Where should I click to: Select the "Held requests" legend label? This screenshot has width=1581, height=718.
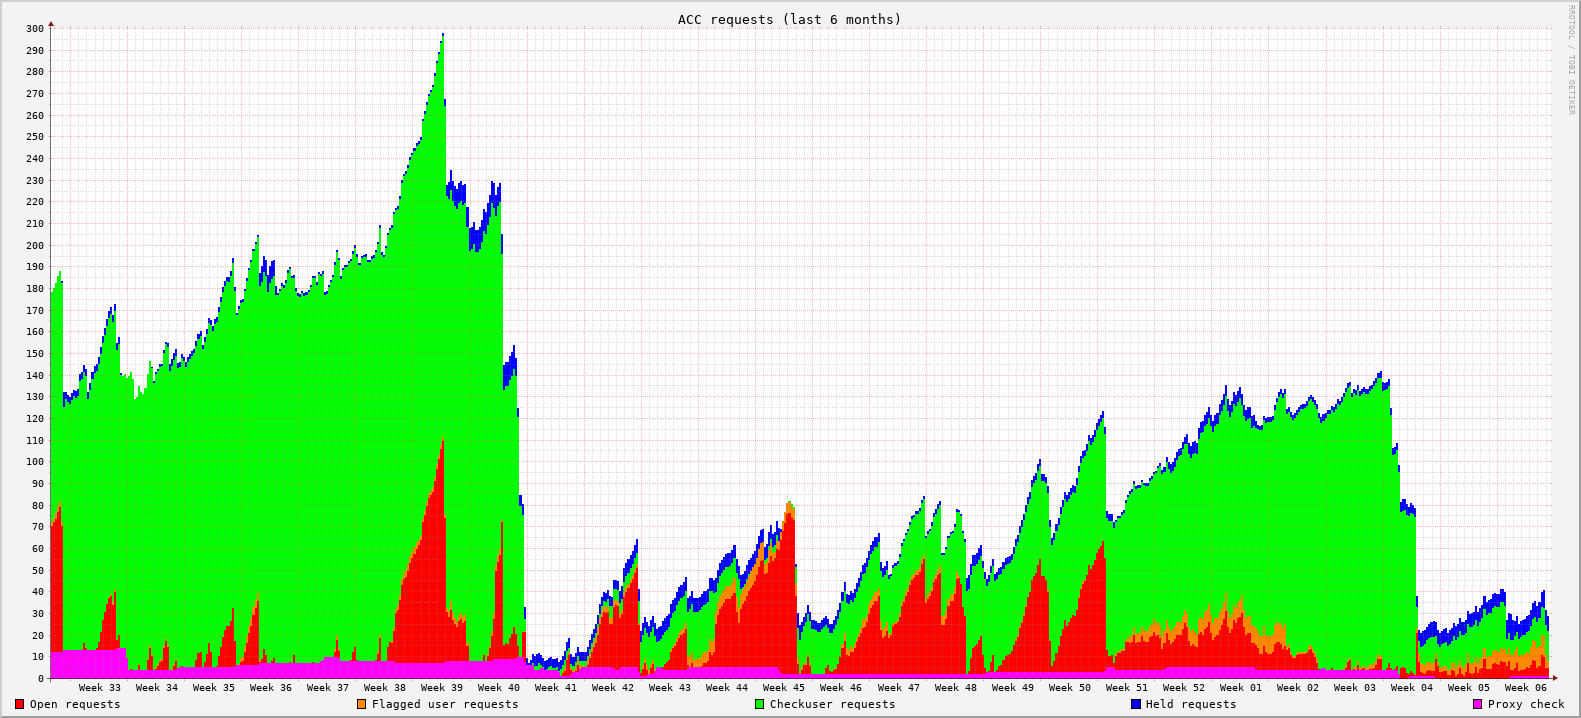point(1191,704)
